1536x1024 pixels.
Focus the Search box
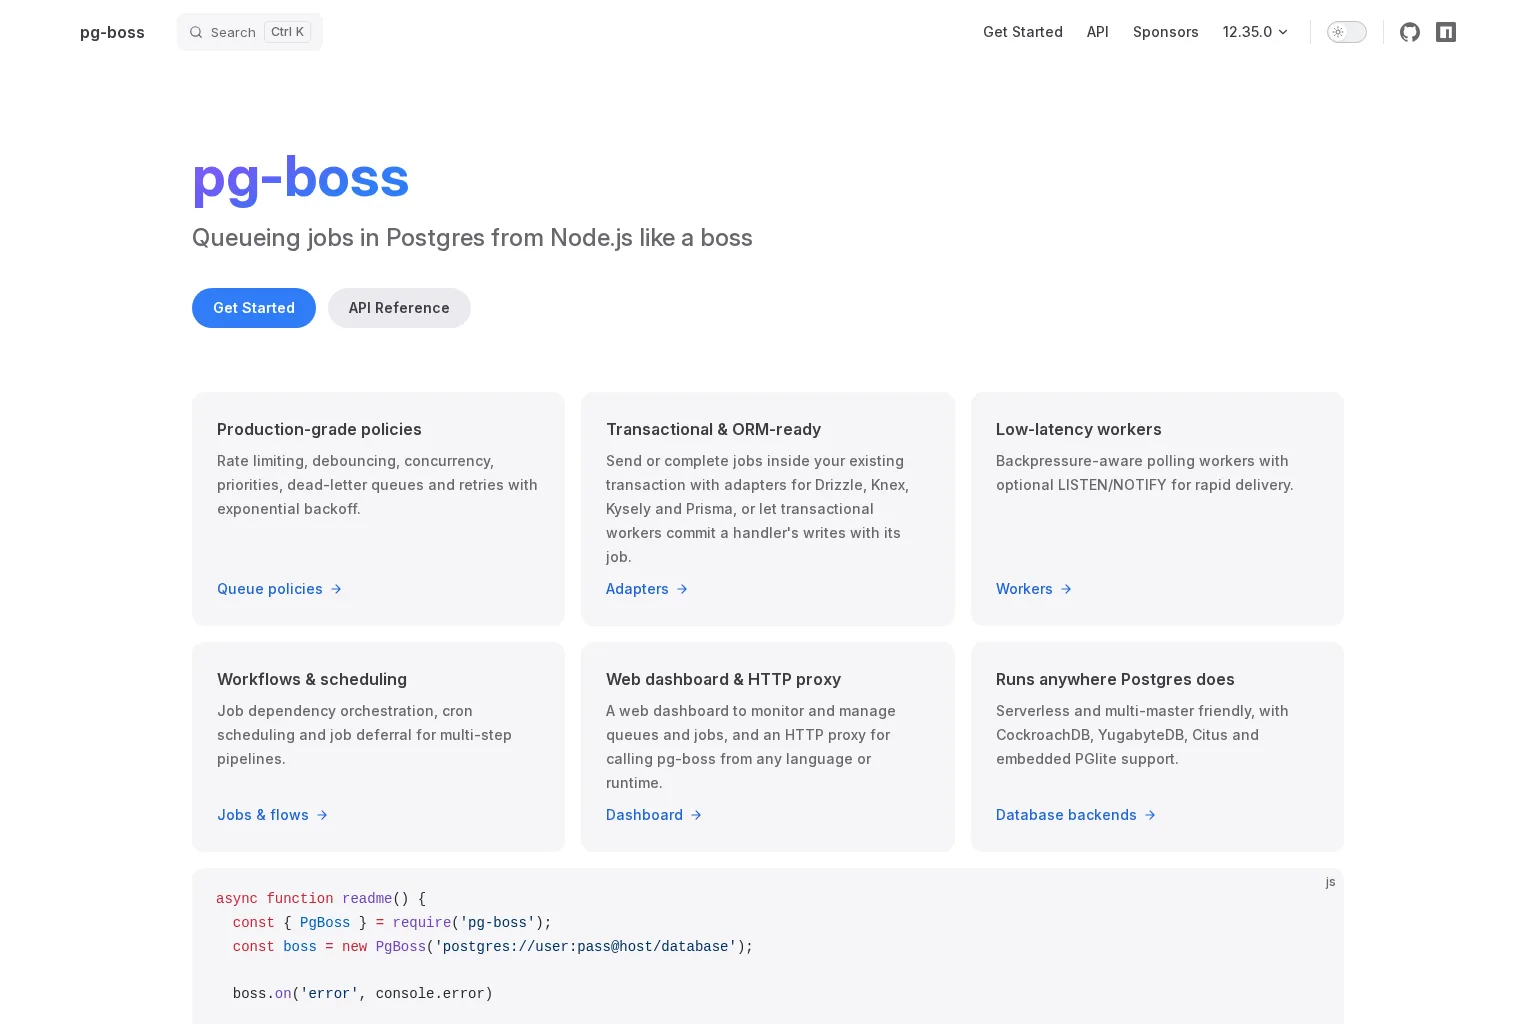coord(250,32)
